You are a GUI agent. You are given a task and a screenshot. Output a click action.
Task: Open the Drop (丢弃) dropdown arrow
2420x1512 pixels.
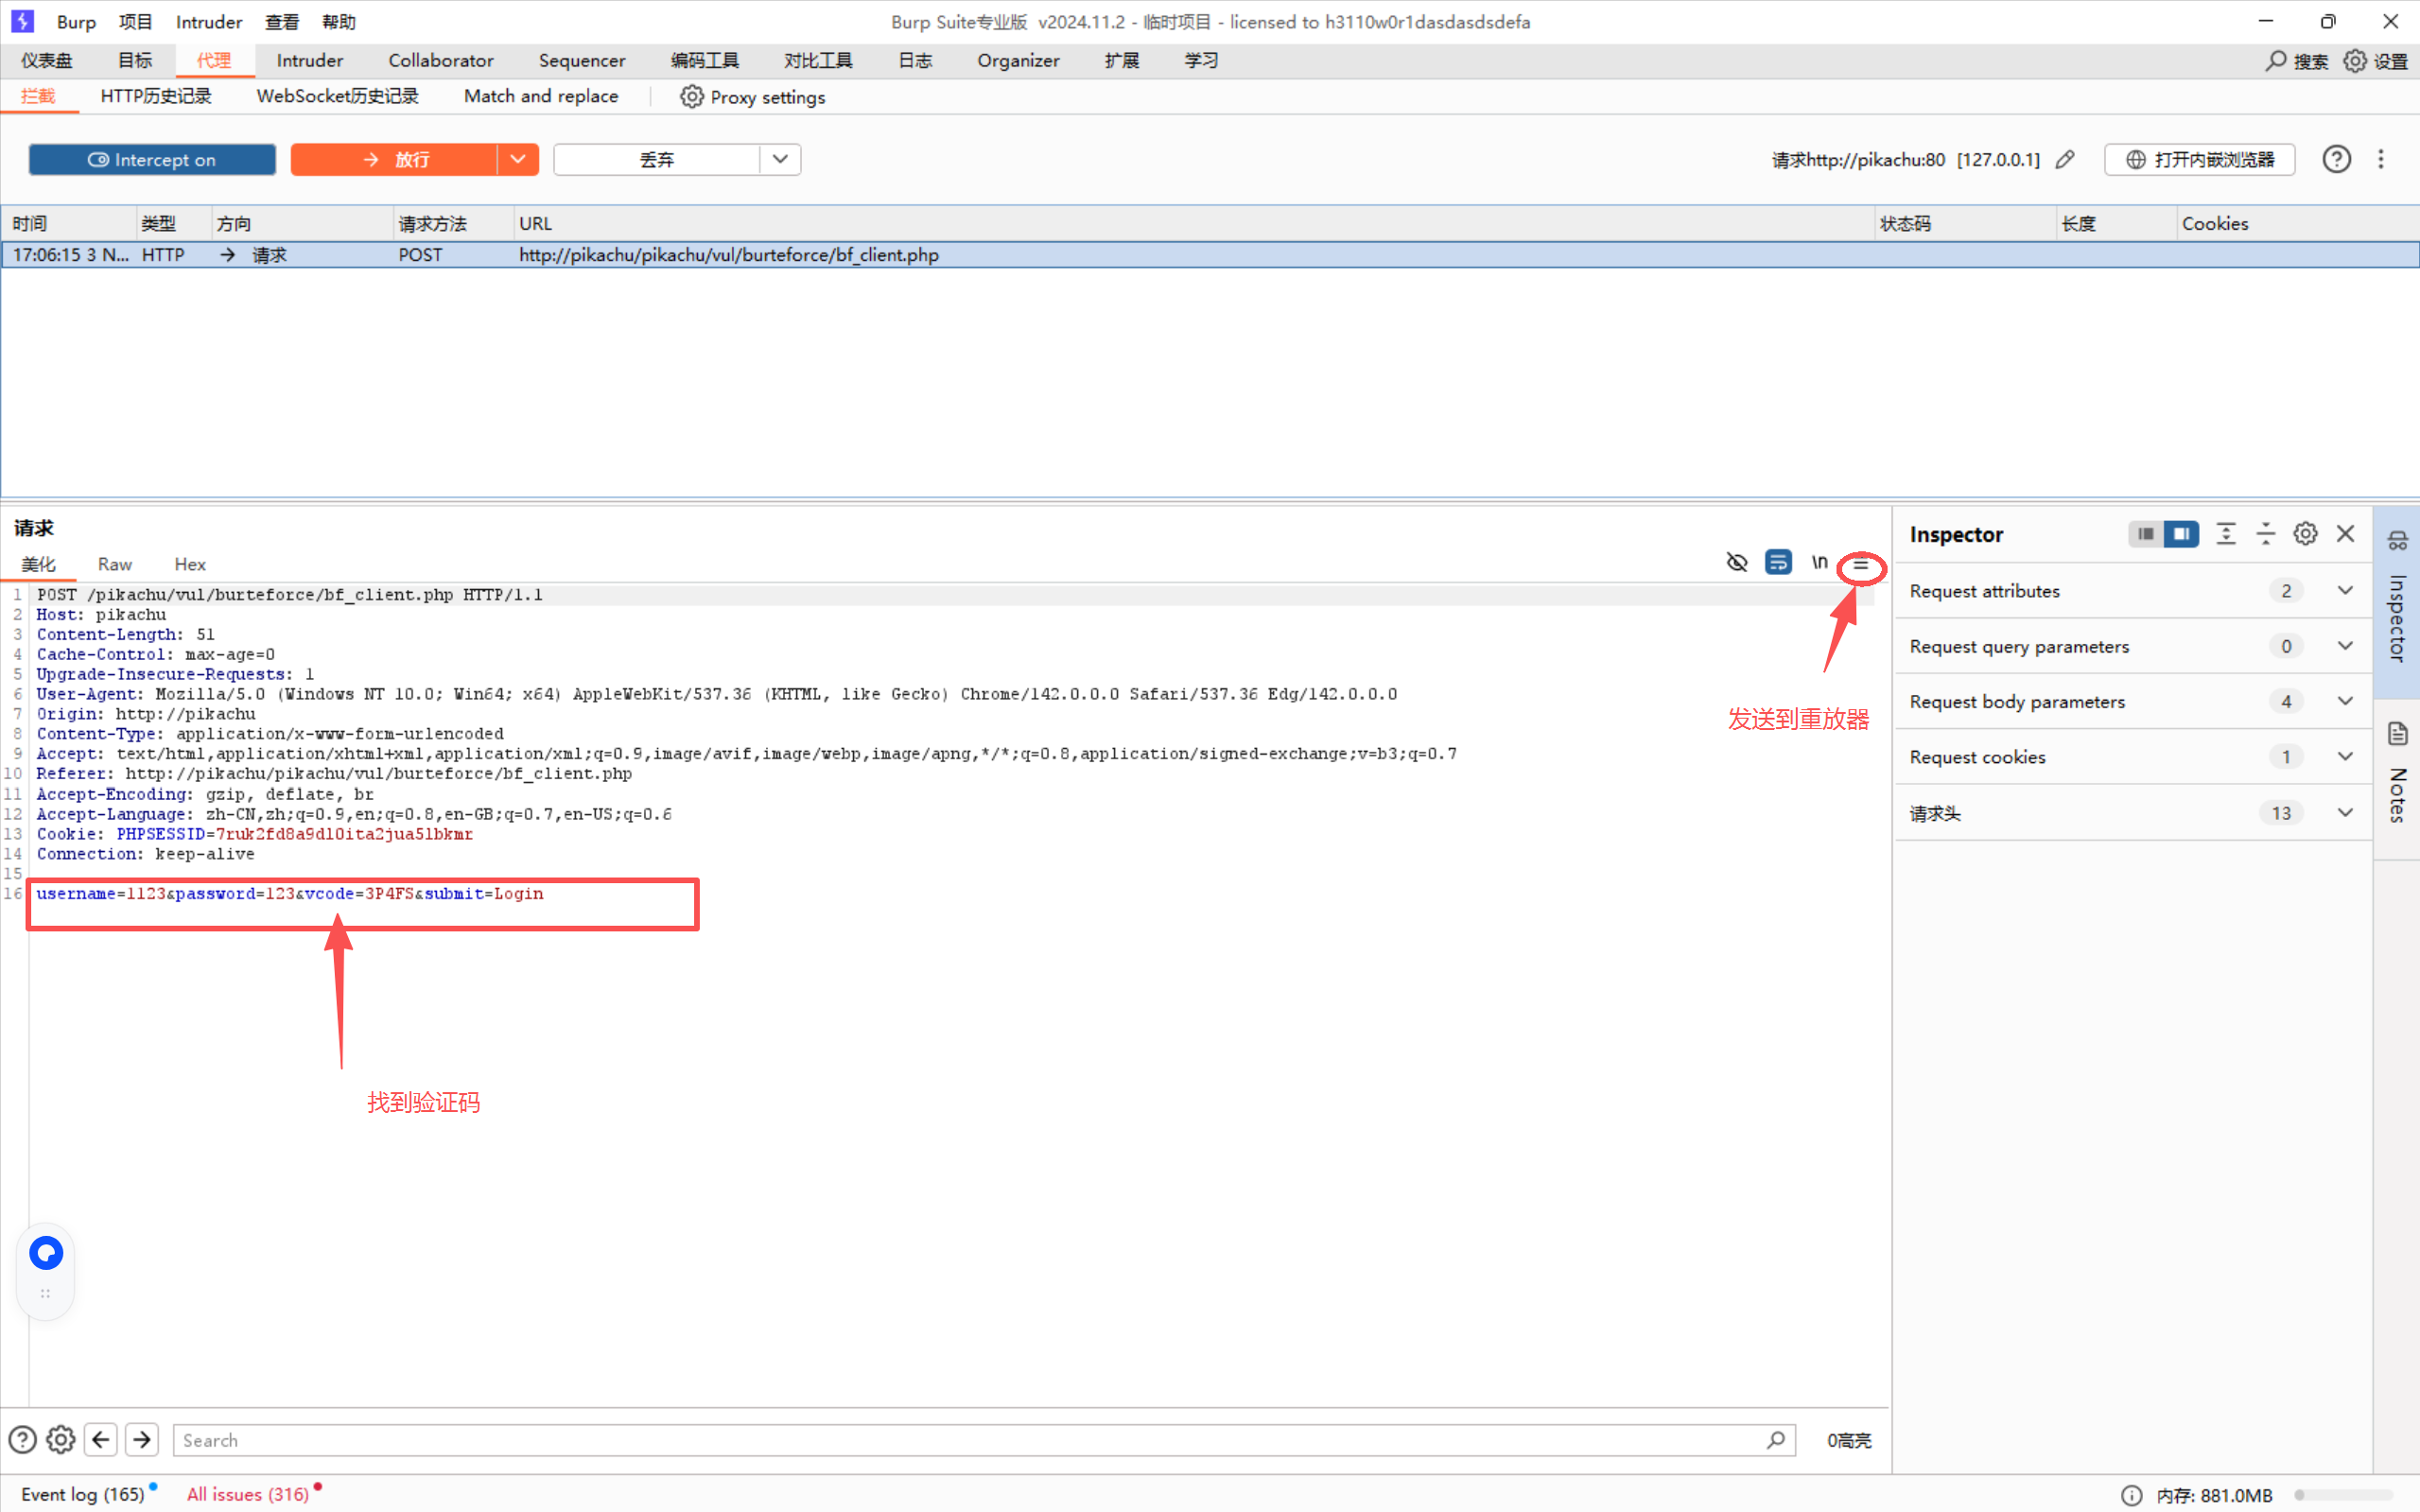coord(780,159)
